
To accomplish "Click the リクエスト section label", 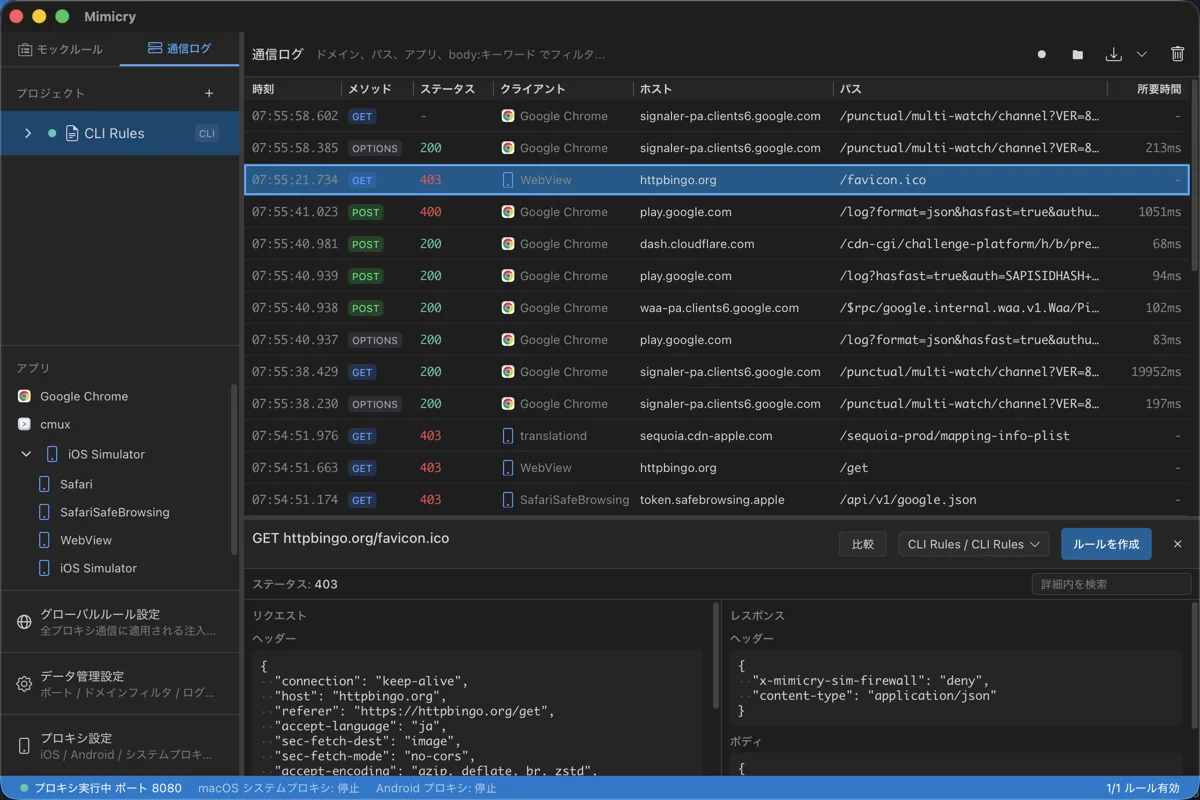I will [279, 615].
